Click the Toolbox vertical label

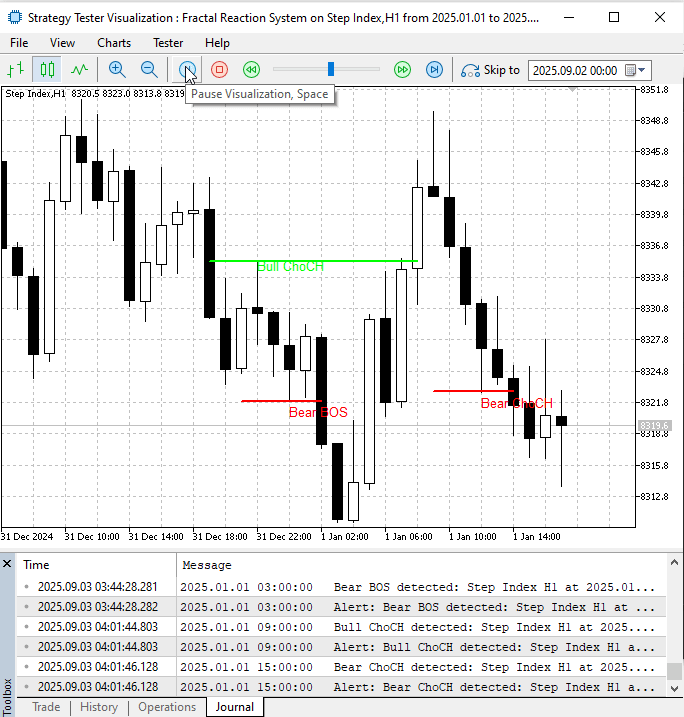tap(7, 697)
